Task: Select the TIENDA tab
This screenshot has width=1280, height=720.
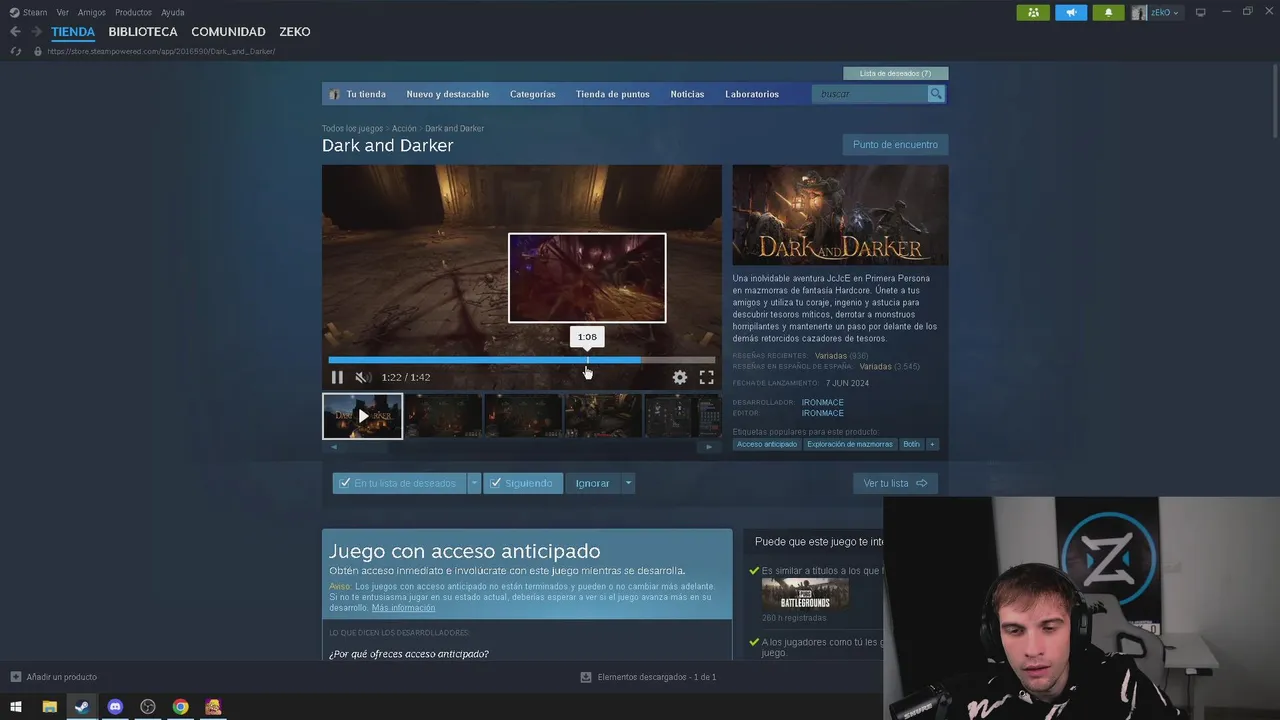Action: pos(73,32)
